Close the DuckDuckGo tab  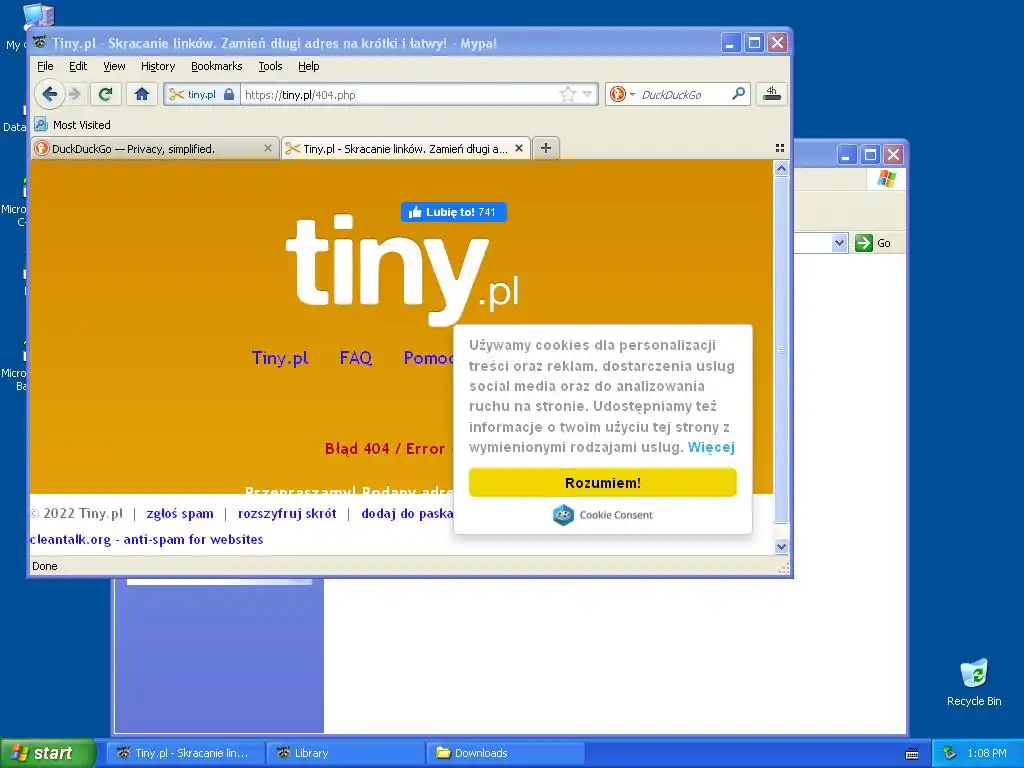pos(268,148)
